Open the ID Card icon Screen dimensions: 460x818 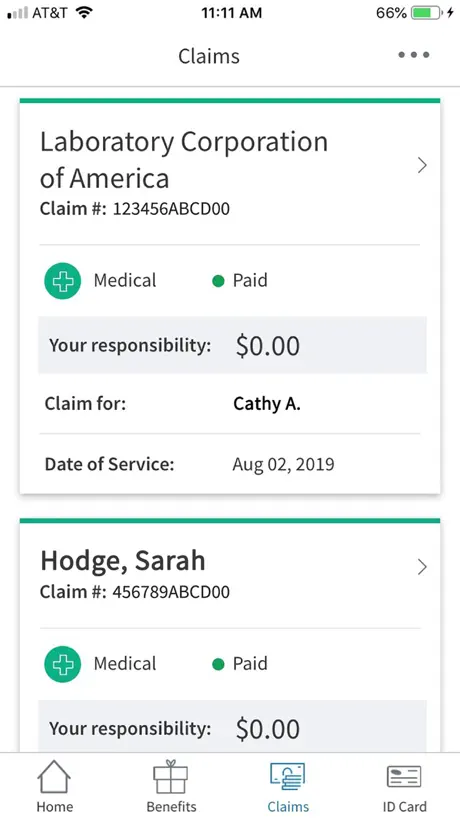(x=404, y=777)
